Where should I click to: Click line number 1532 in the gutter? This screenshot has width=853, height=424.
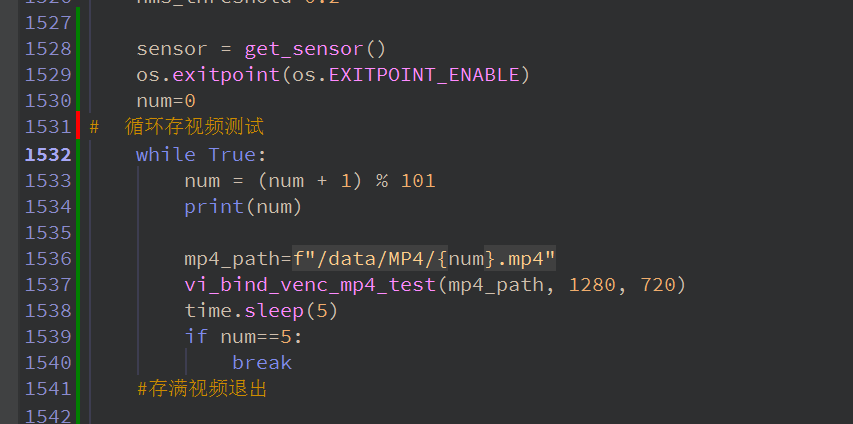tap(46, 154)
